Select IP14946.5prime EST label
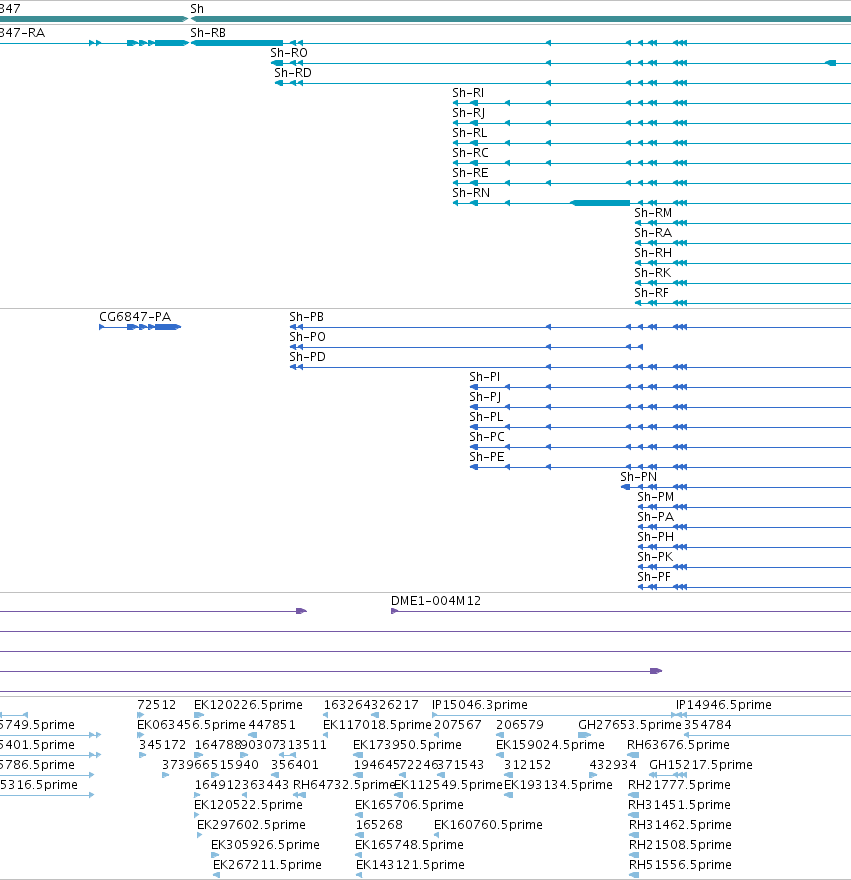This screenshot has width=851, height=880. tap(724, 705)
